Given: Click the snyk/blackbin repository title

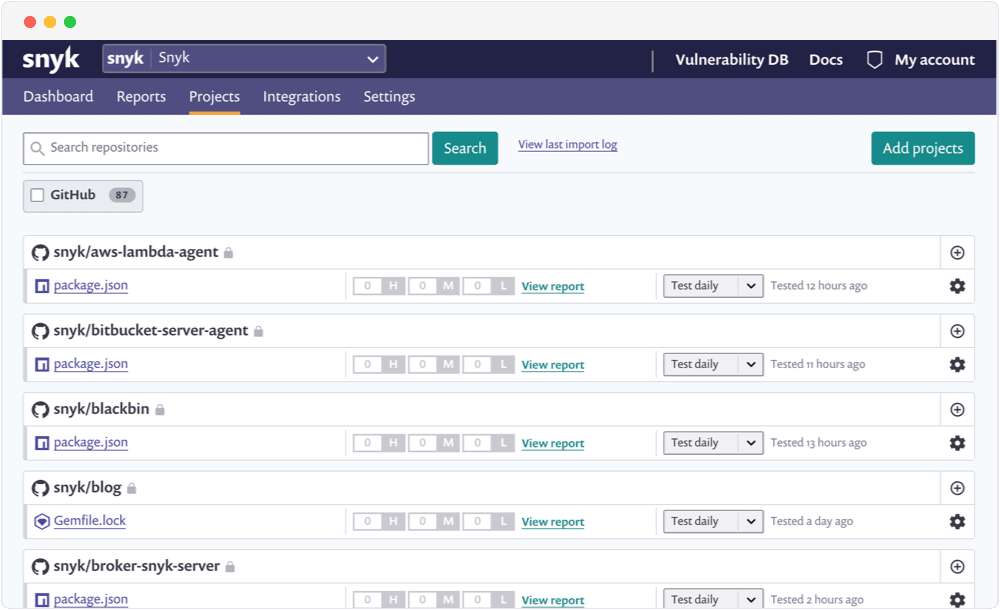Looking at the screenshot, I should 101,409.
